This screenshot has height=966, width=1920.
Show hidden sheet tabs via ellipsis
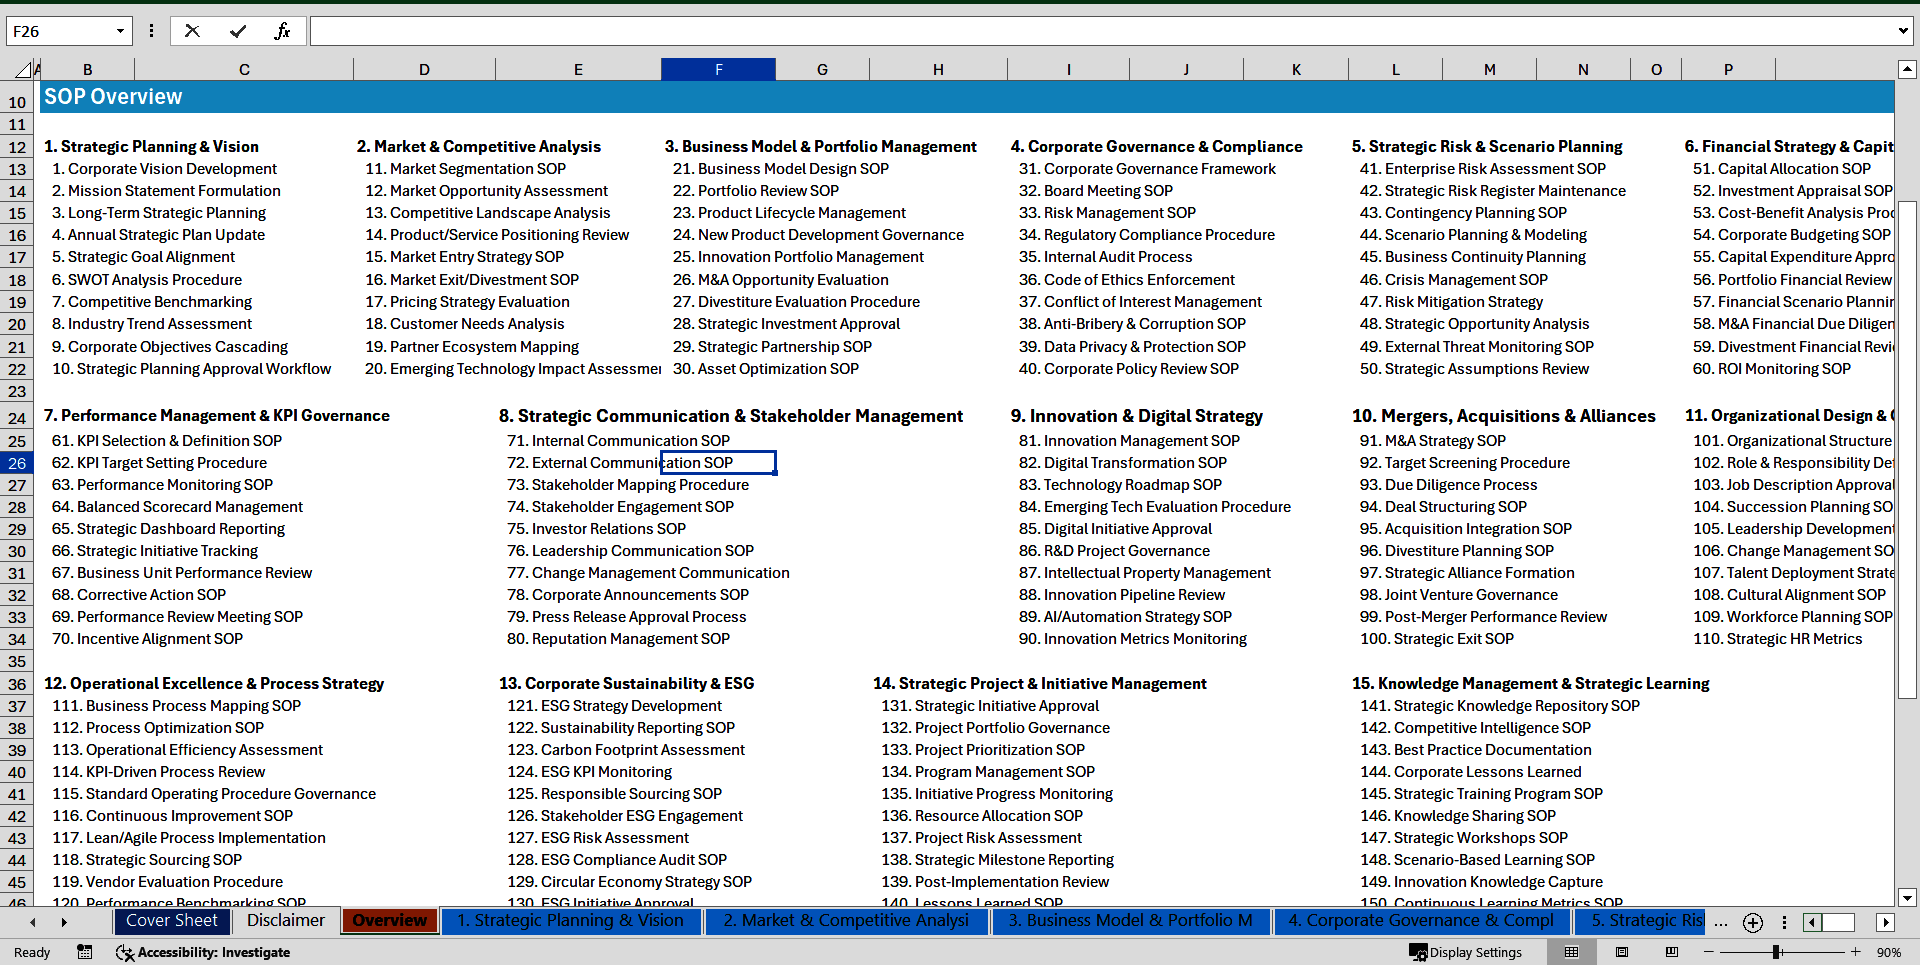(1720, 922)
